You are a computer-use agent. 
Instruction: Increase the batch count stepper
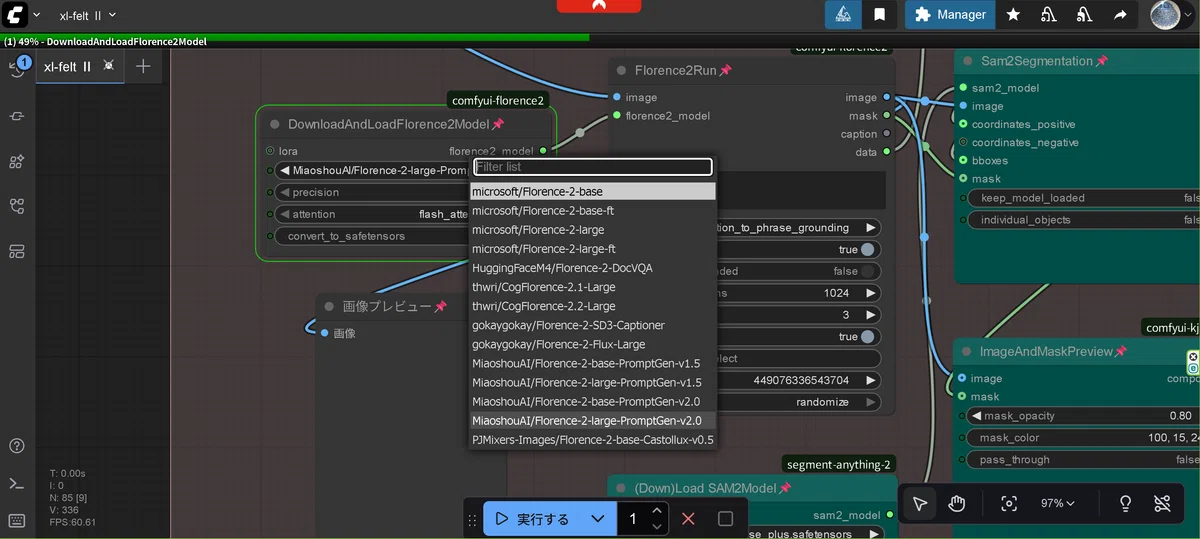[657, 512]
